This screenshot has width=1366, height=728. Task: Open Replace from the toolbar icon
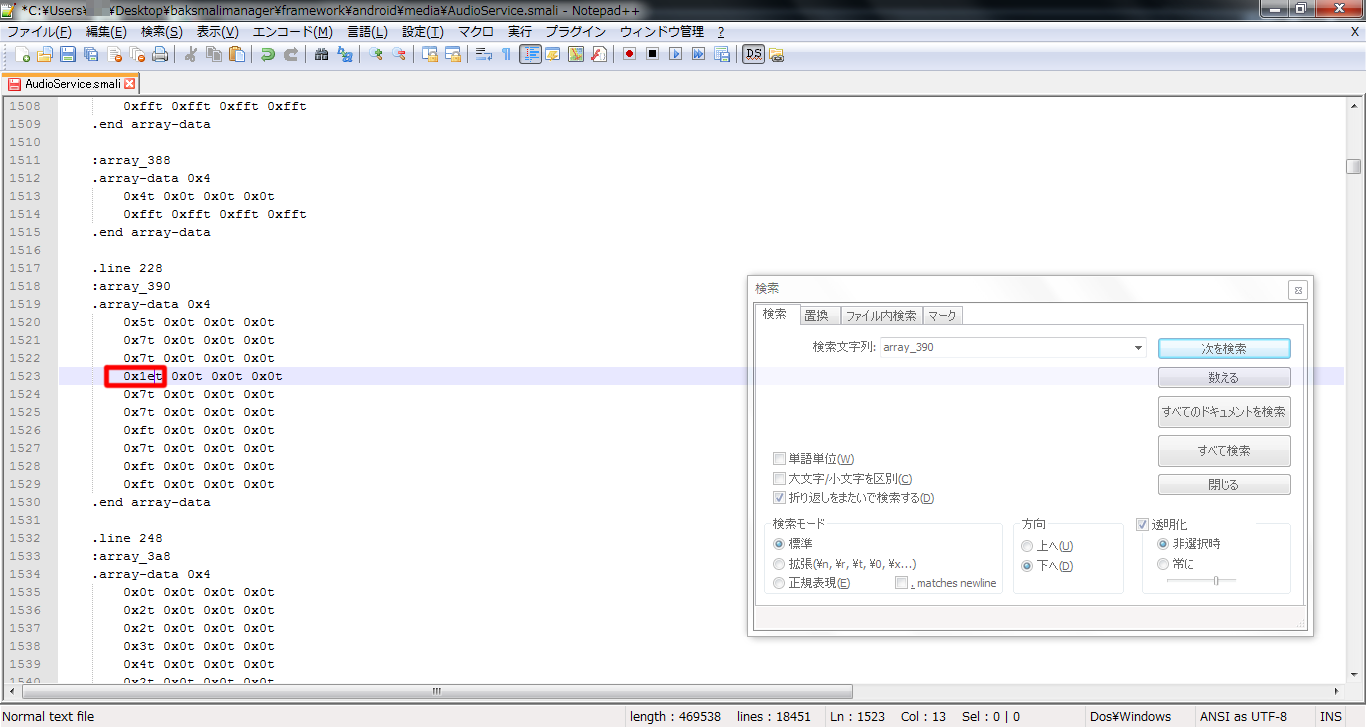coord(344,54)
